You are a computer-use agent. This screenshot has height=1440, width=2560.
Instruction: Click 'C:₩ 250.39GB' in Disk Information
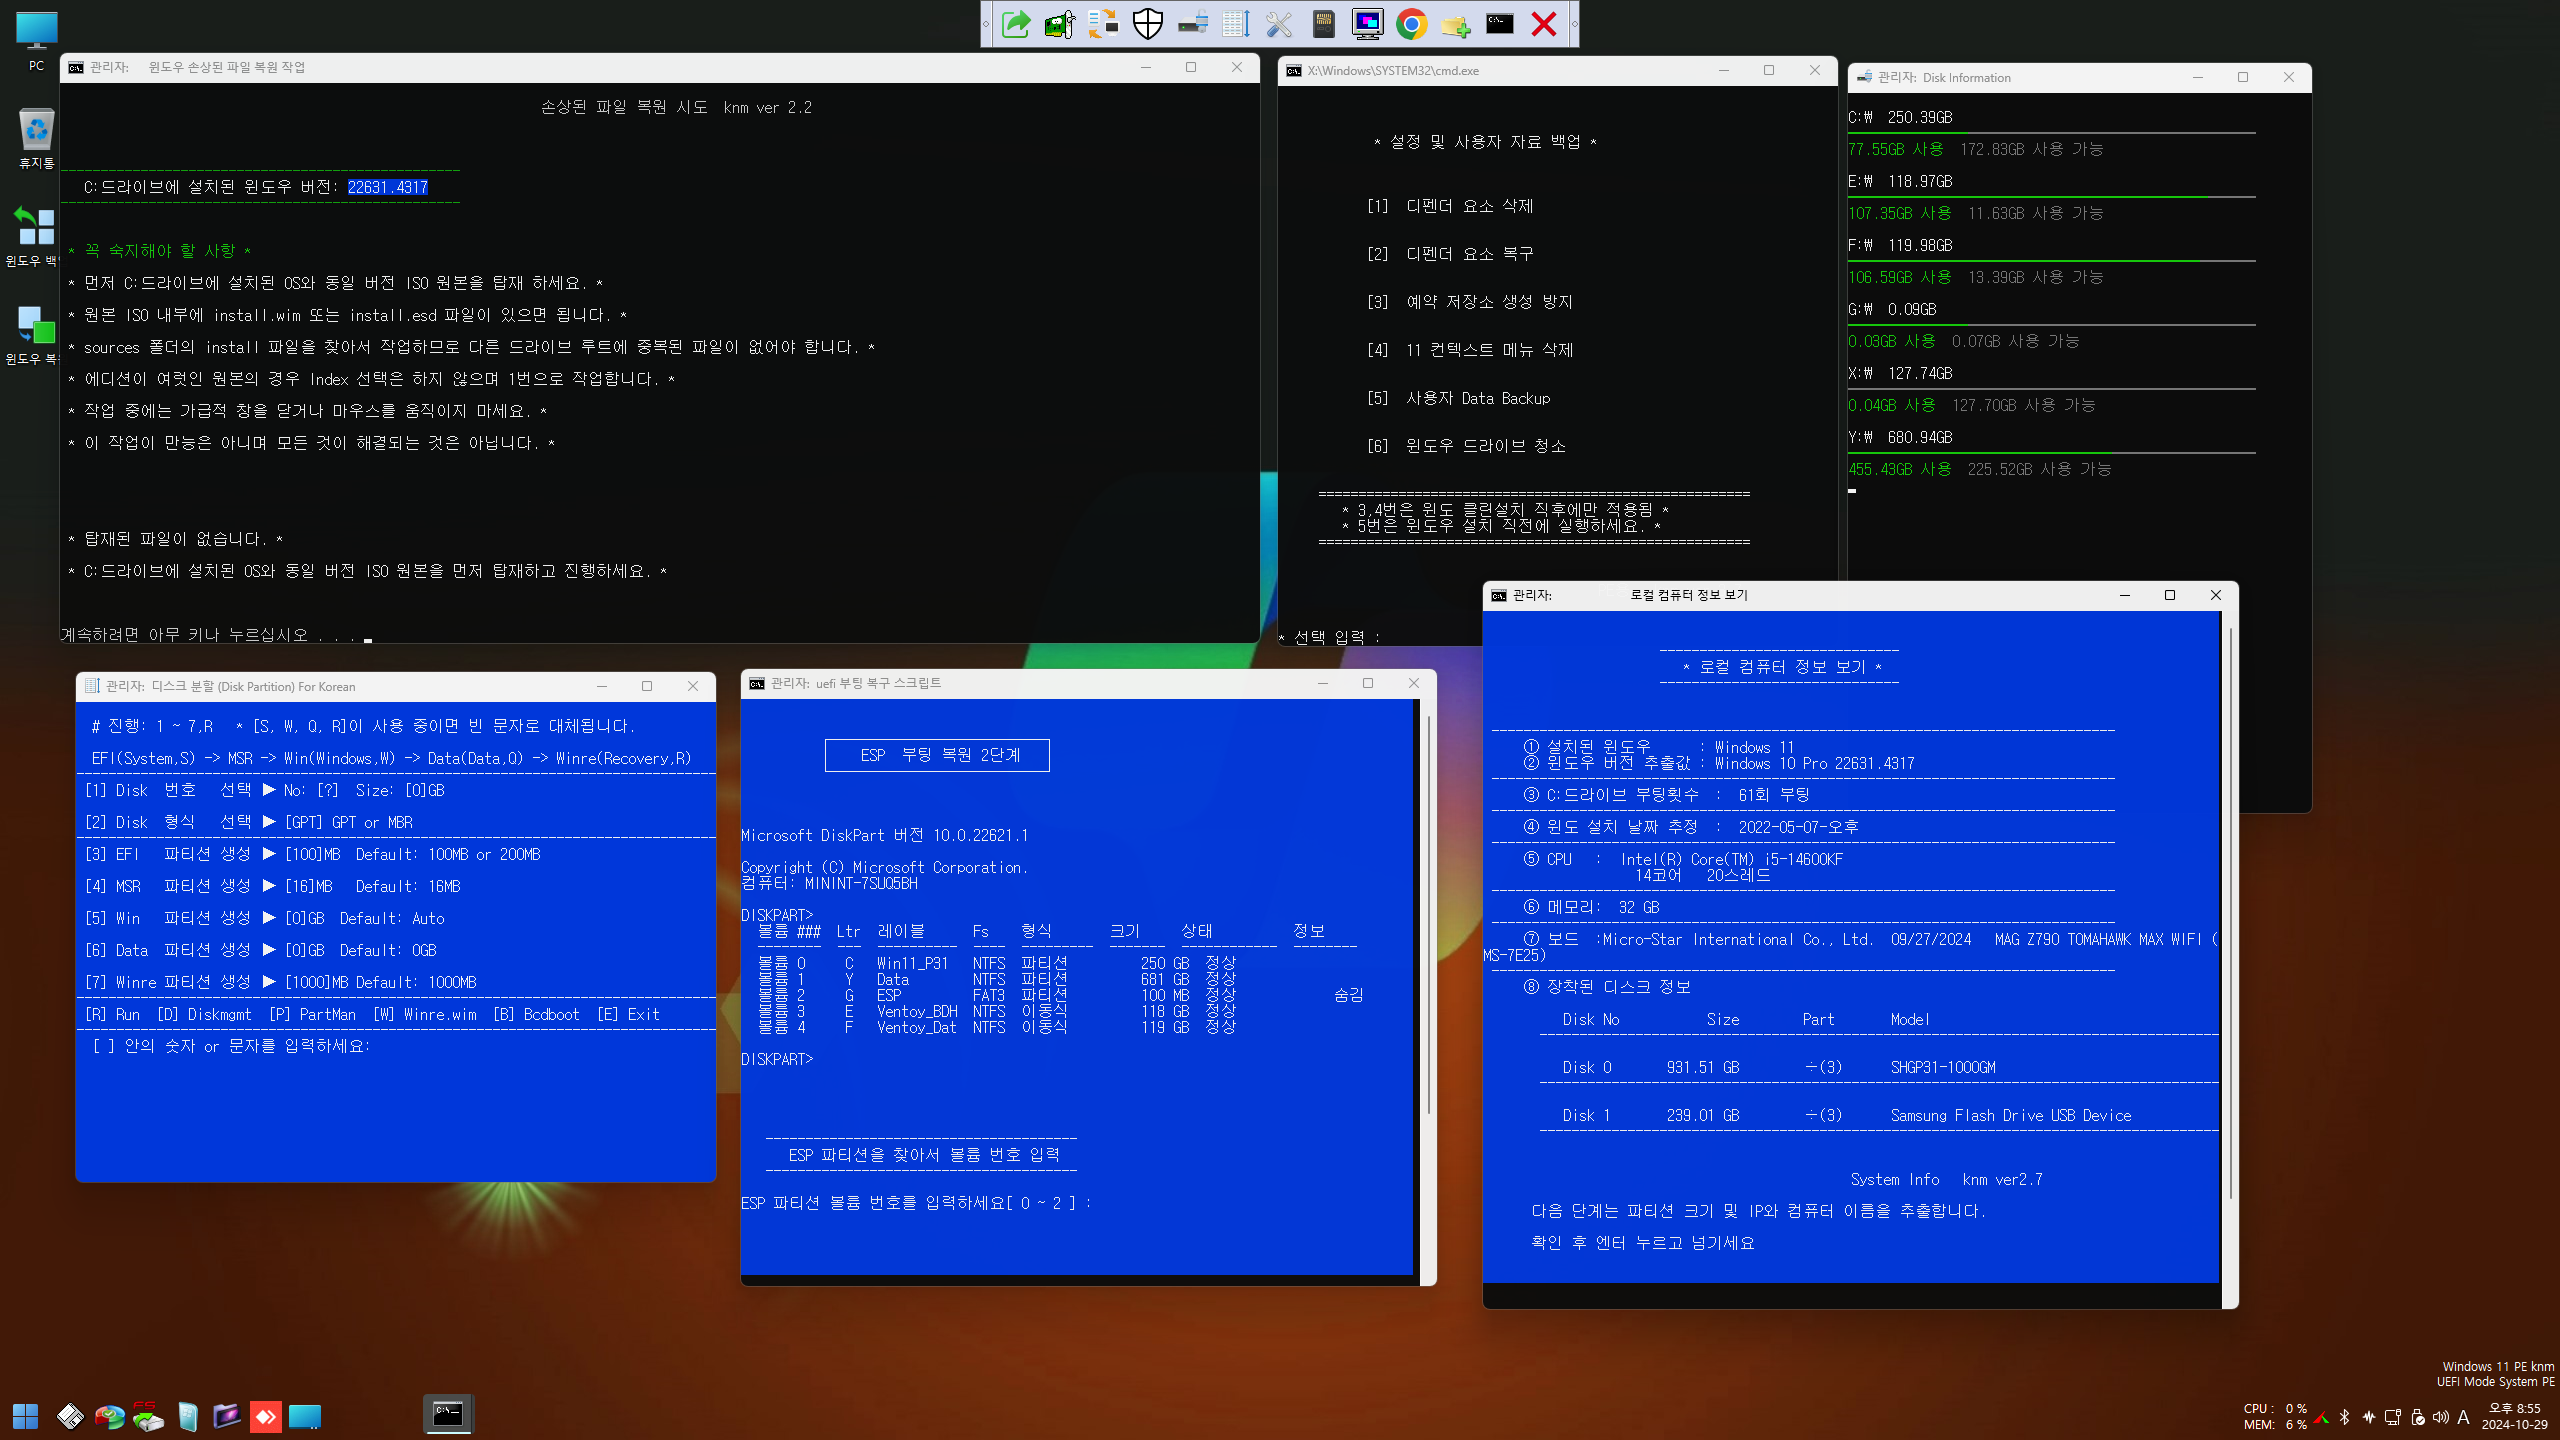tap(1900, 117)
